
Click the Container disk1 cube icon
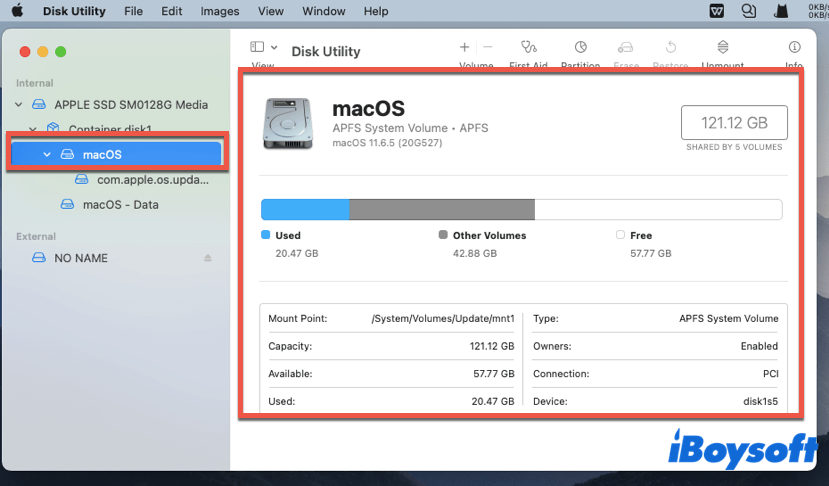53,127
